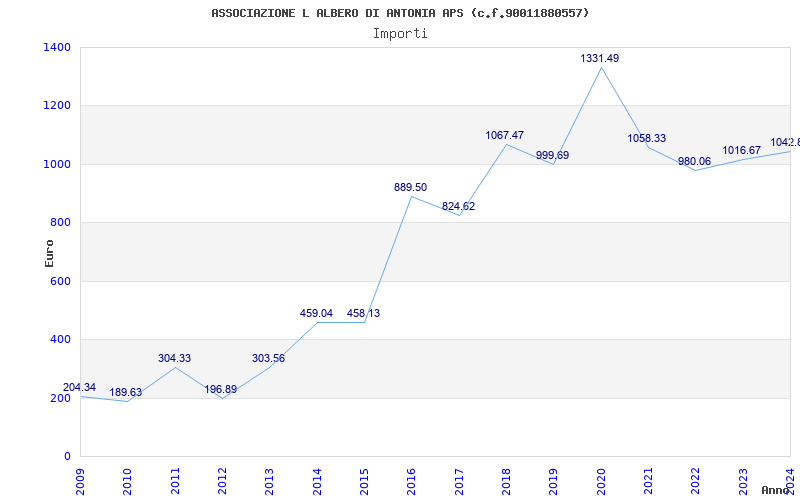The height and width of the screenshot is (500, 800).
Task: Click the 2011 year tick label
Action: click(175, 481)
